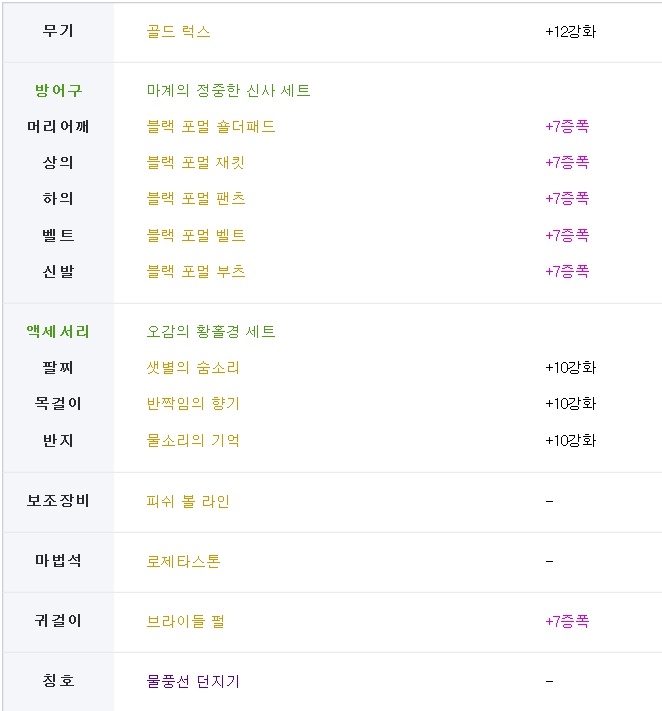Click the 마계의 정중한 신사 세트 link
Screen dimensions: 662x711
(228, 91)
